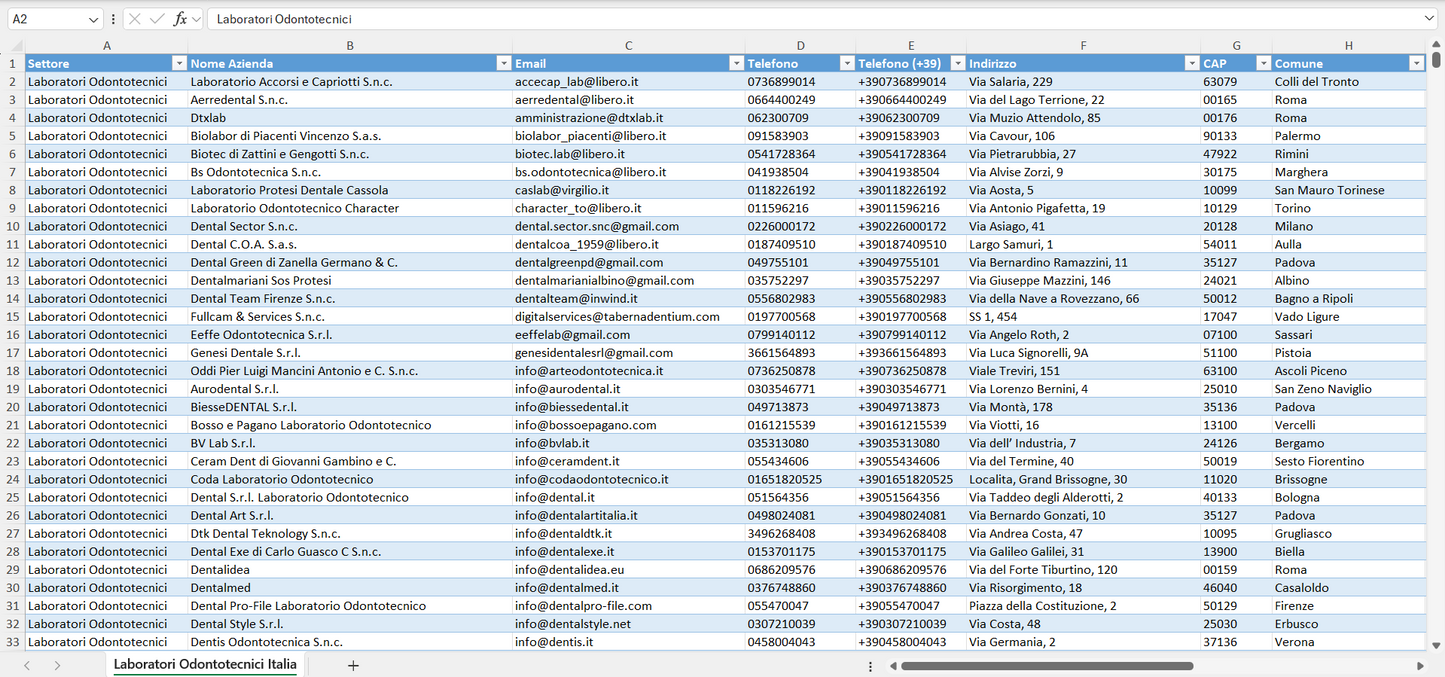Screen dimensions: 1445x677
Task: Expand the formula bar with chevron
Action: [1429, 19]
